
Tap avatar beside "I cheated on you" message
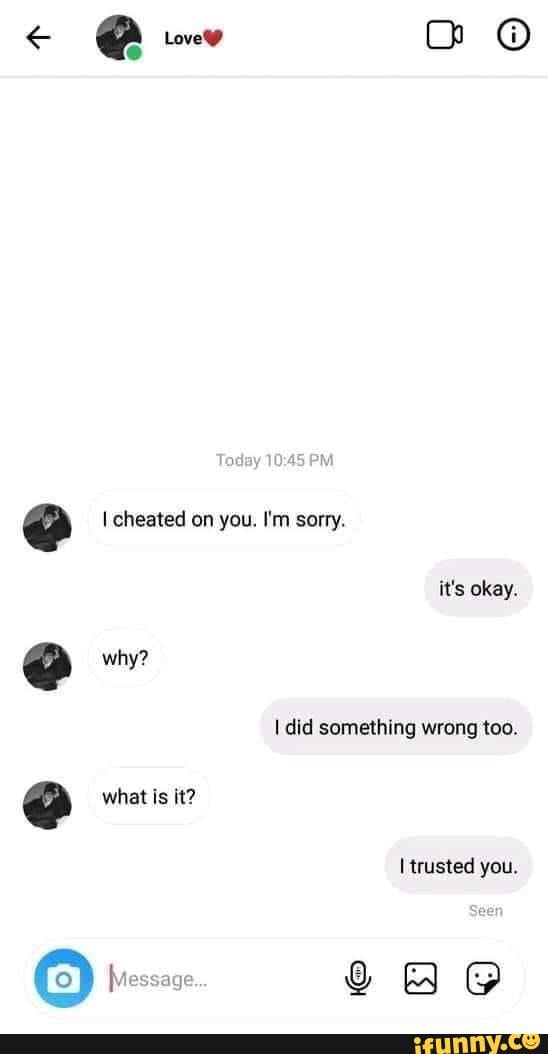click(x=47, y=527)
